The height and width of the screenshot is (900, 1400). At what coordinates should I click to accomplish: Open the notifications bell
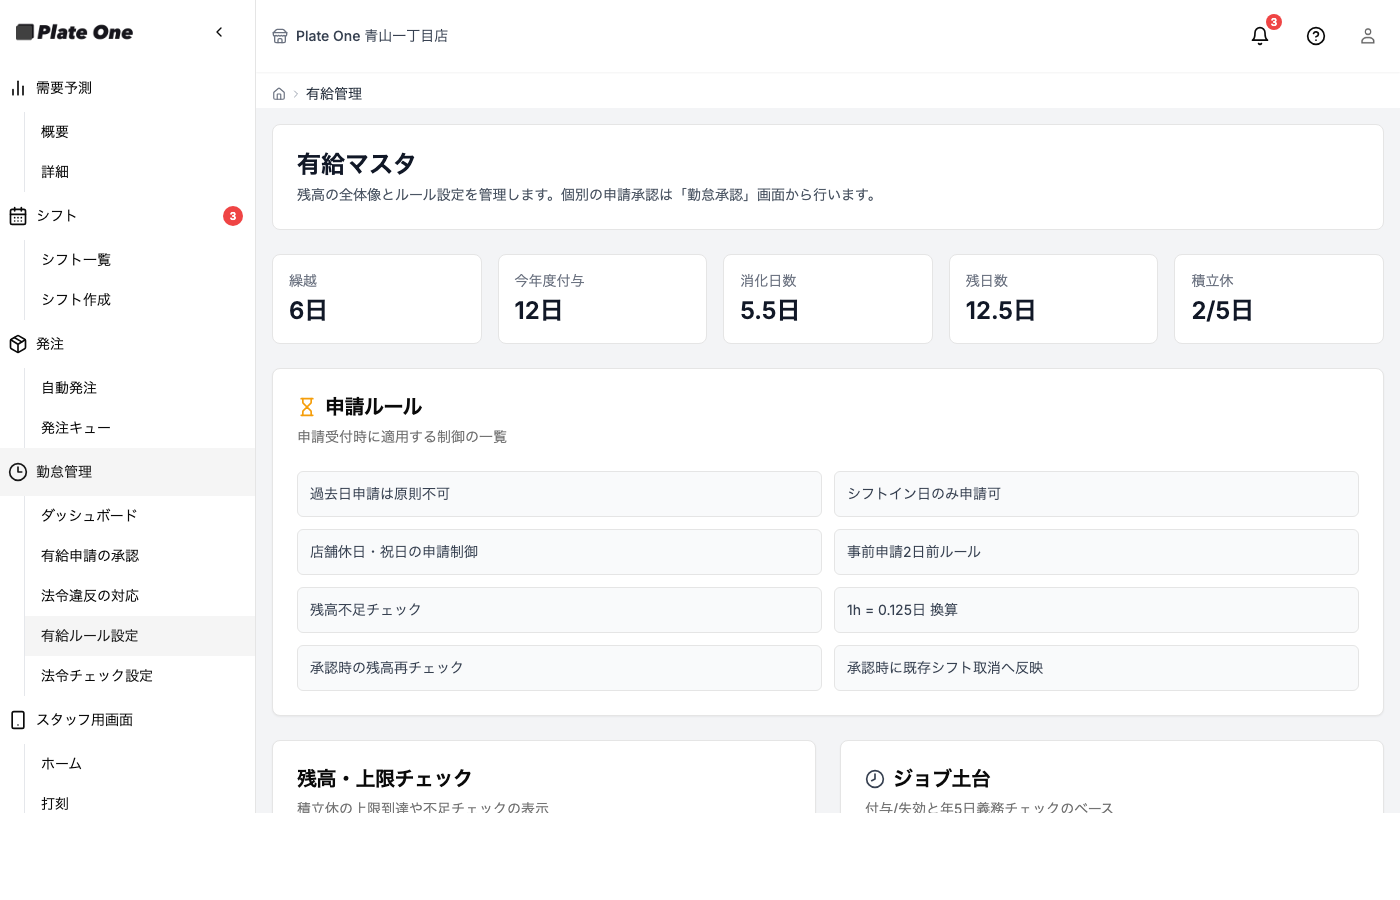(x=1260, y=36)
